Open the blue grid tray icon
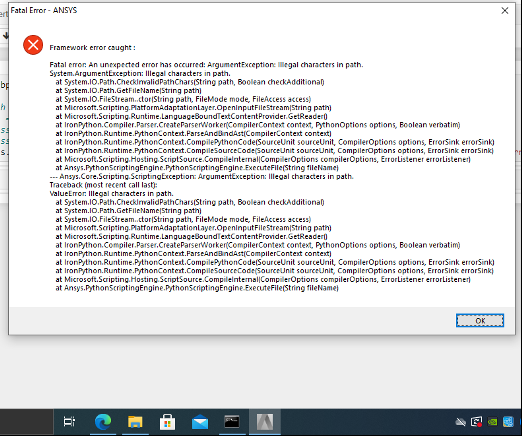This screenshot has height=436, width=522. (508, 422)
